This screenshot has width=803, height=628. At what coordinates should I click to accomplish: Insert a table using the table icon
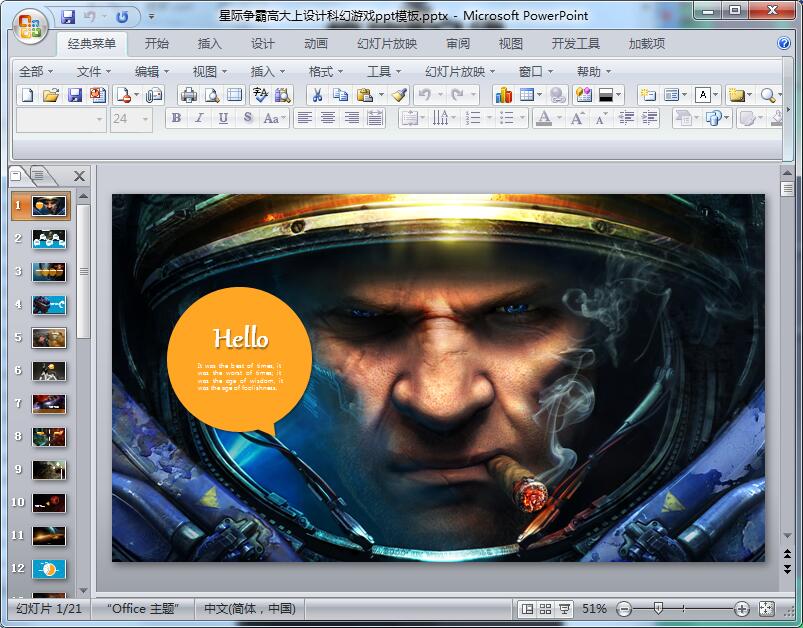click(x=526, y=95)
